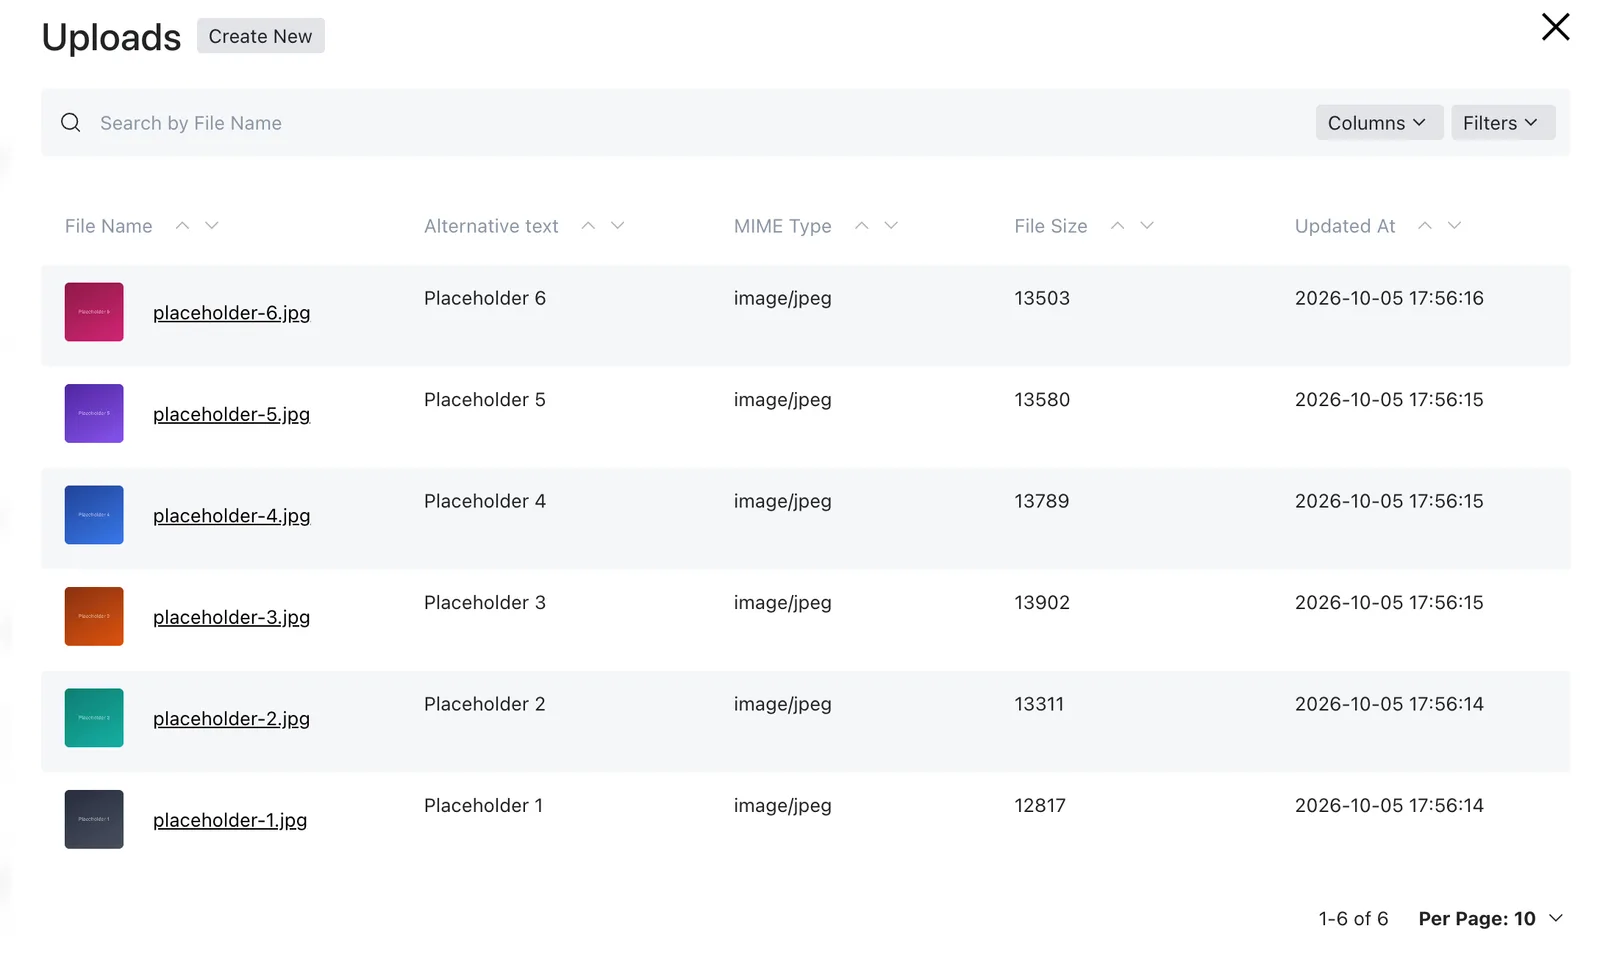Sort File Size descending arrow
Viewport: 1600px width, 974px height.
(1147, 226)
